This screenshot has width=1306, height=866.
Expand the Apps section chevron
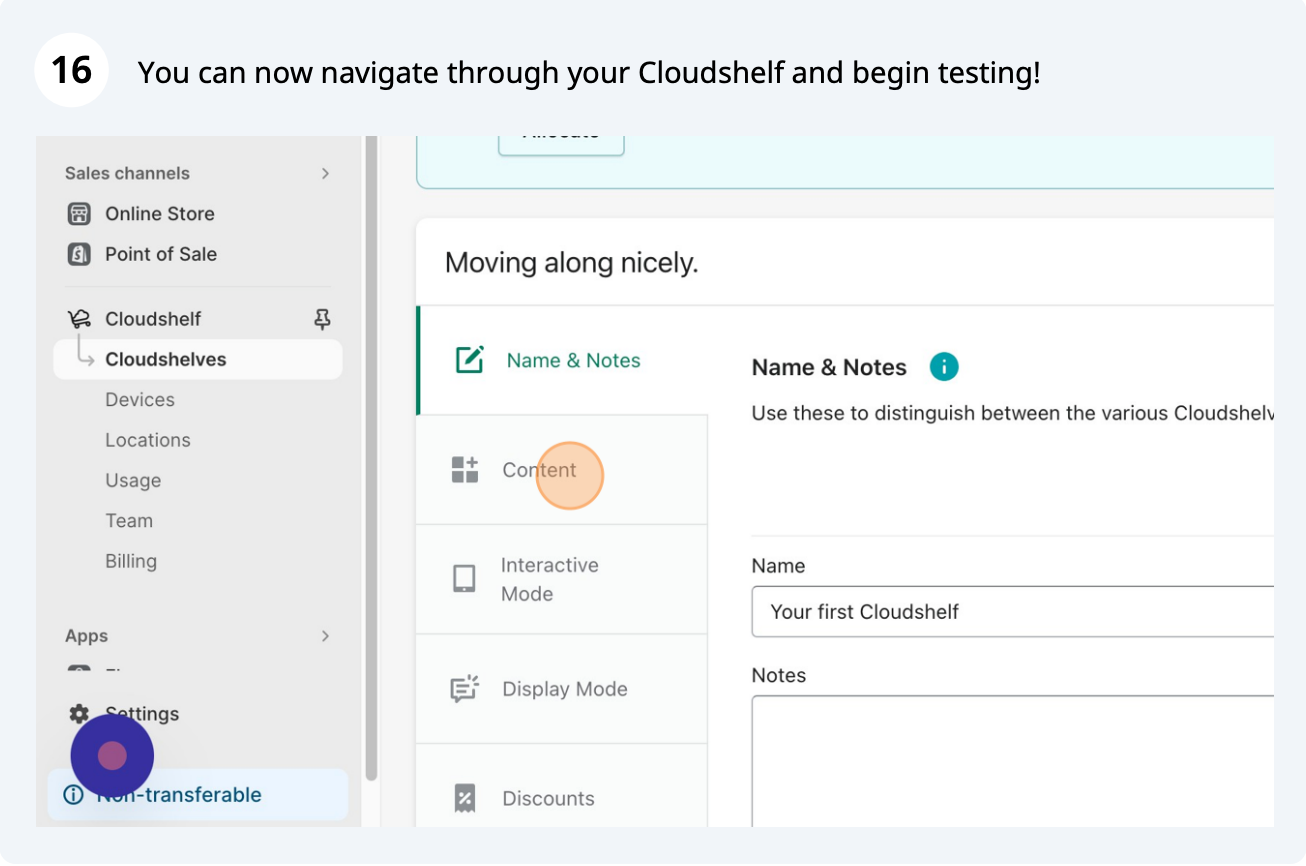pyautogui.click(x=325, y=636)
